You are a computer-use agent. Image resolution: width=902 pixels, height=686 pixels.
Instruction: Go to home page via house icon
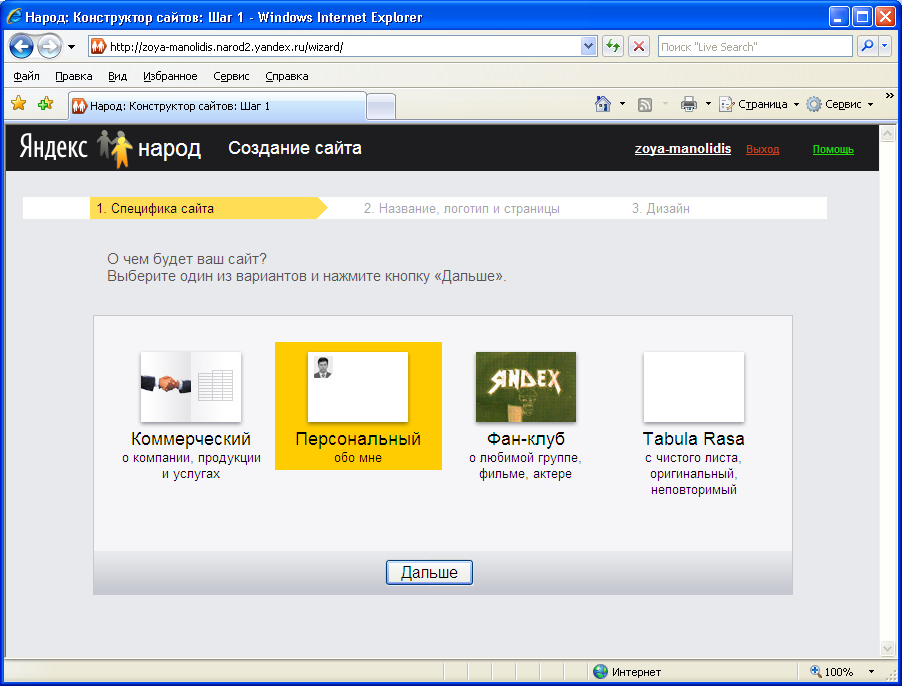(603, 104)
